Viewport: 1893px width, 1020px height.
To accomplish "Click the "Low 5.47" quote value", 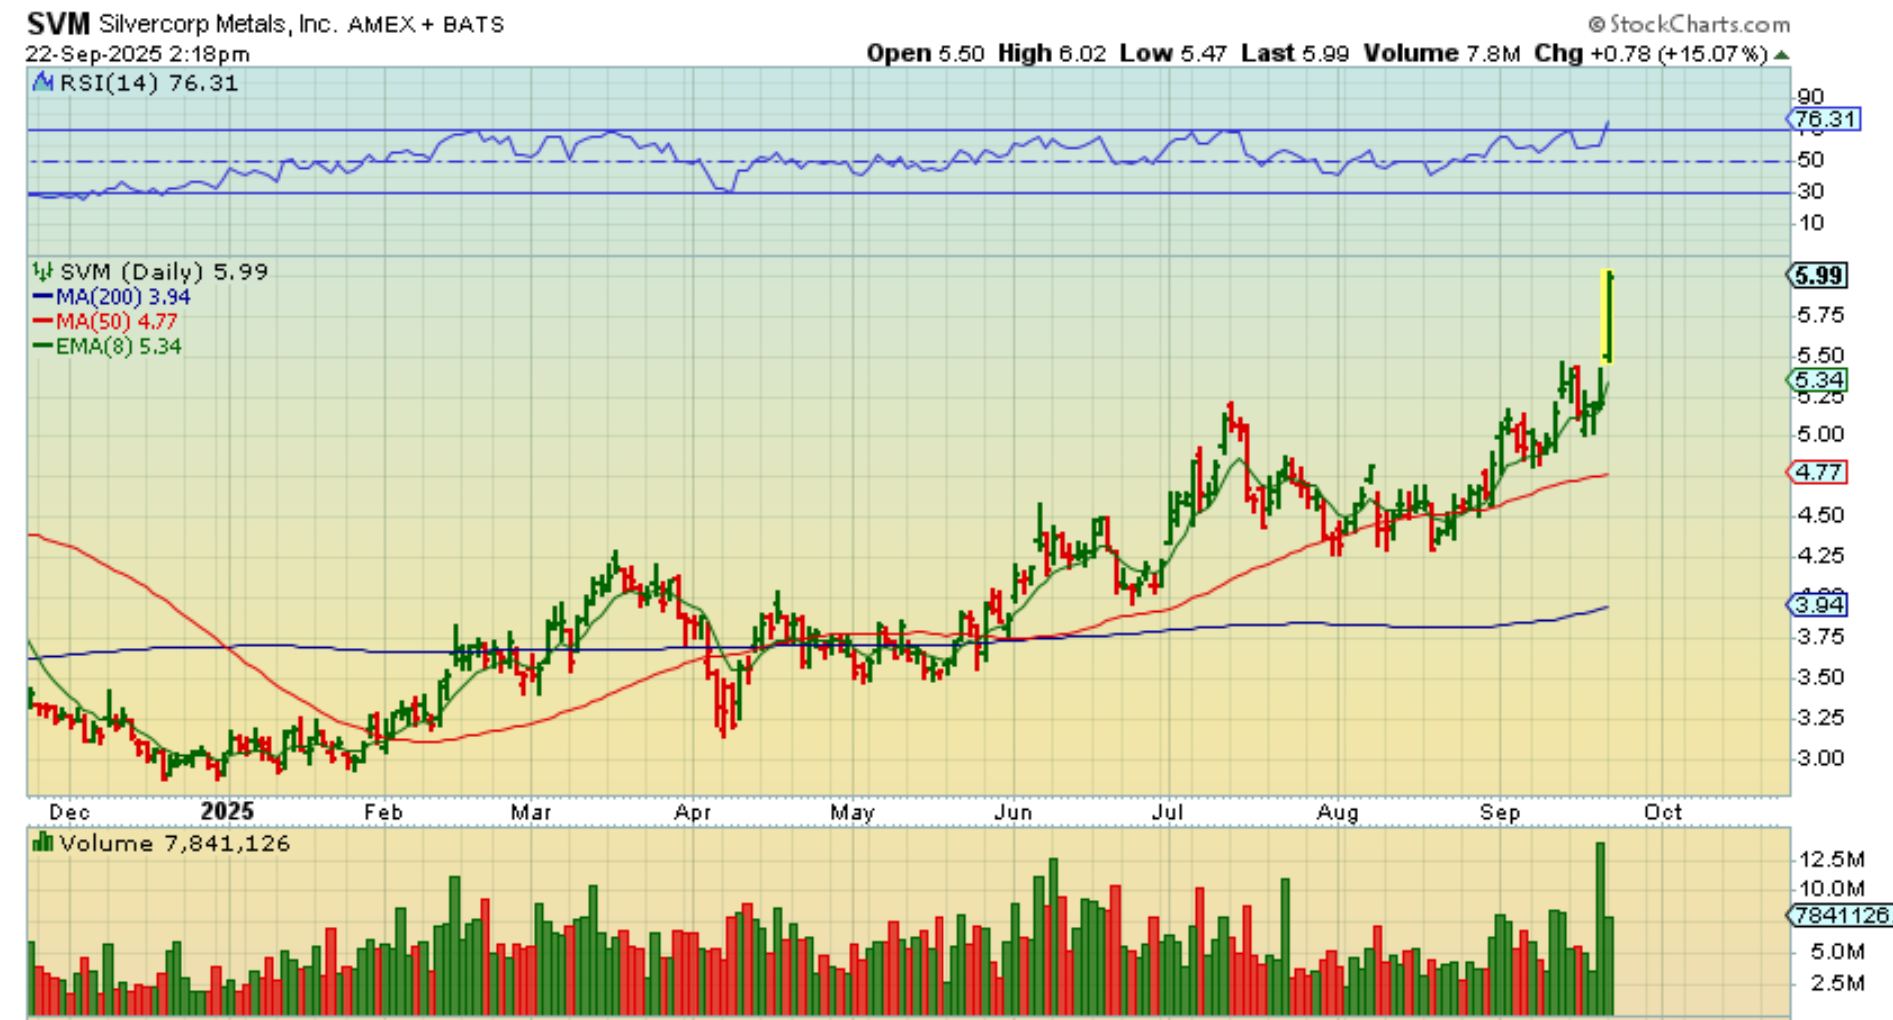I will (x=1173, y=54).
